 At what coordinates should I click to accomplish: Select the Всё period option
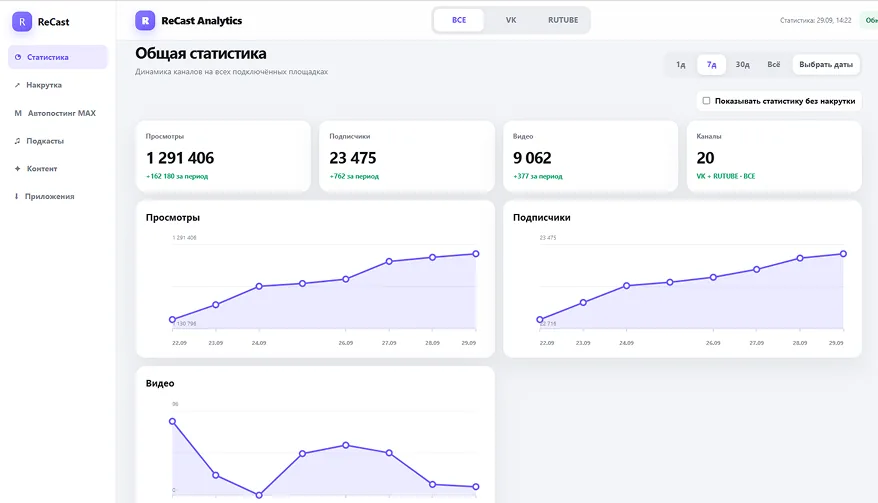point(773,64)
